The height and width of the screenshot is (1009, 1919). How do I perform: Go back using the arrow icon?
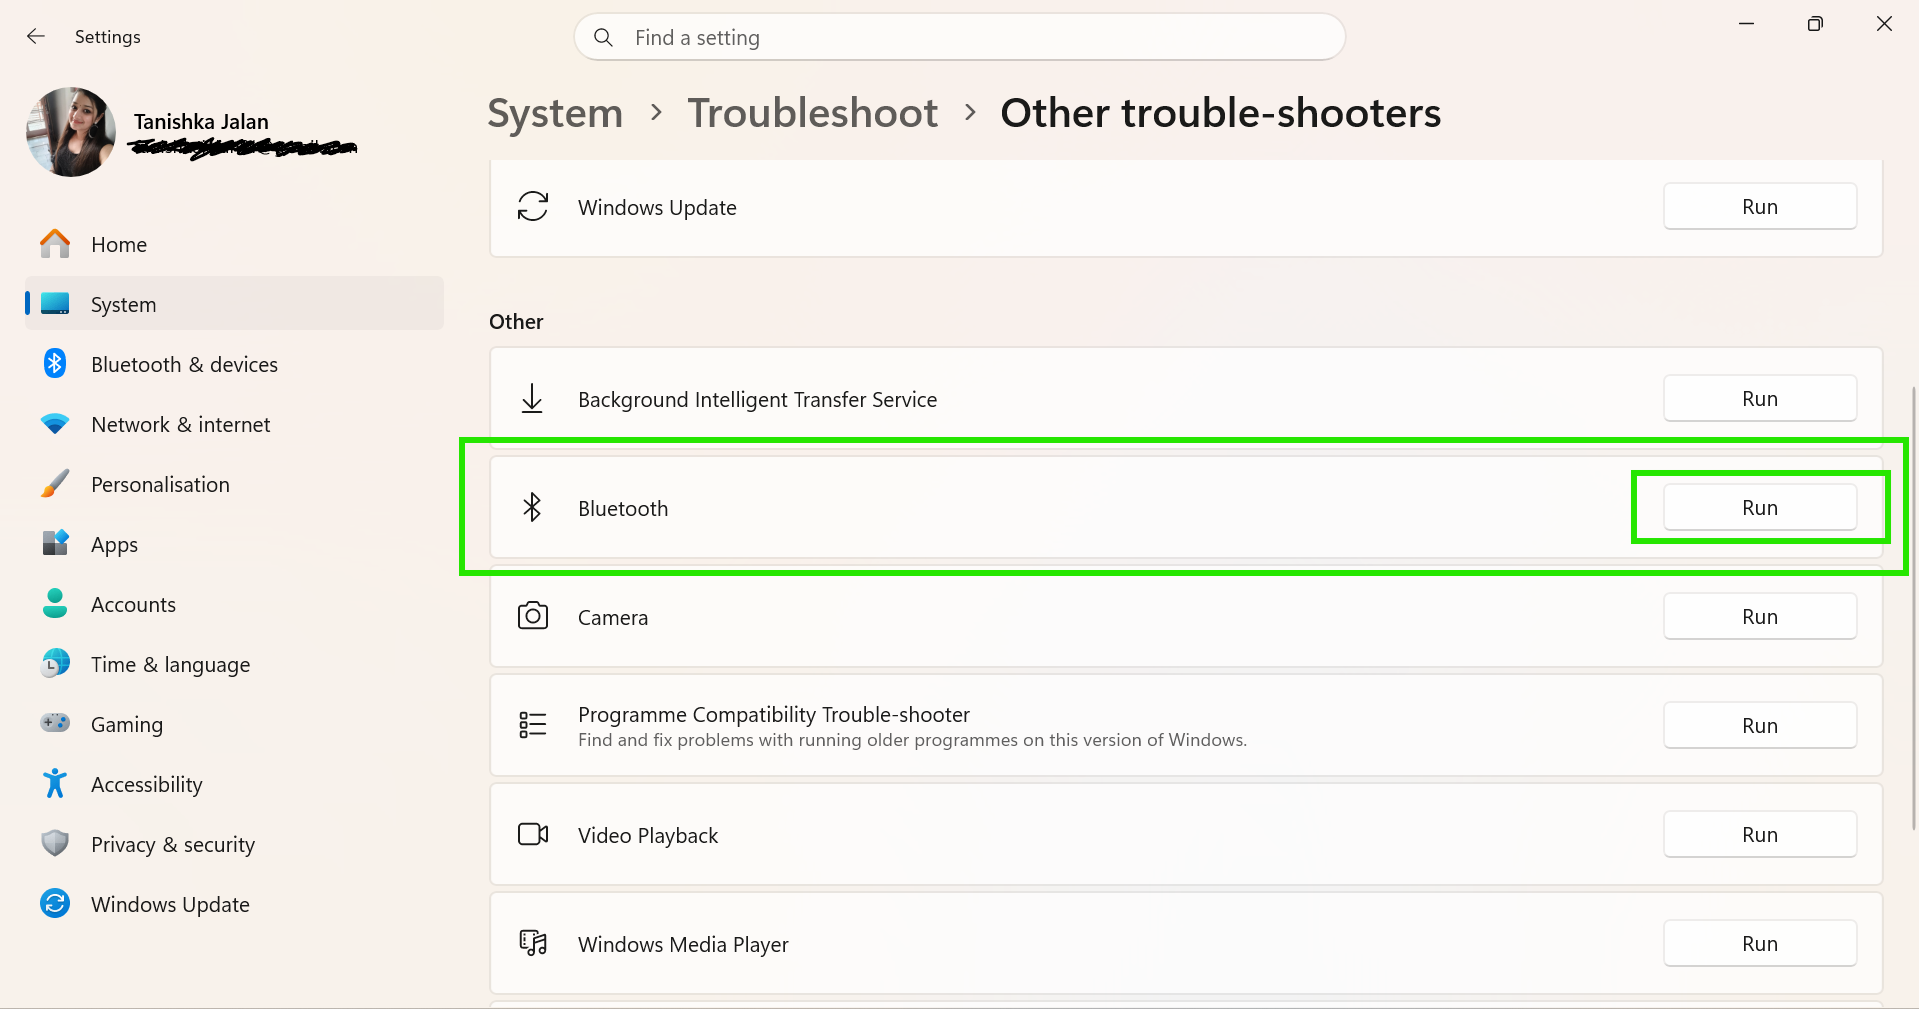[36, 37]
